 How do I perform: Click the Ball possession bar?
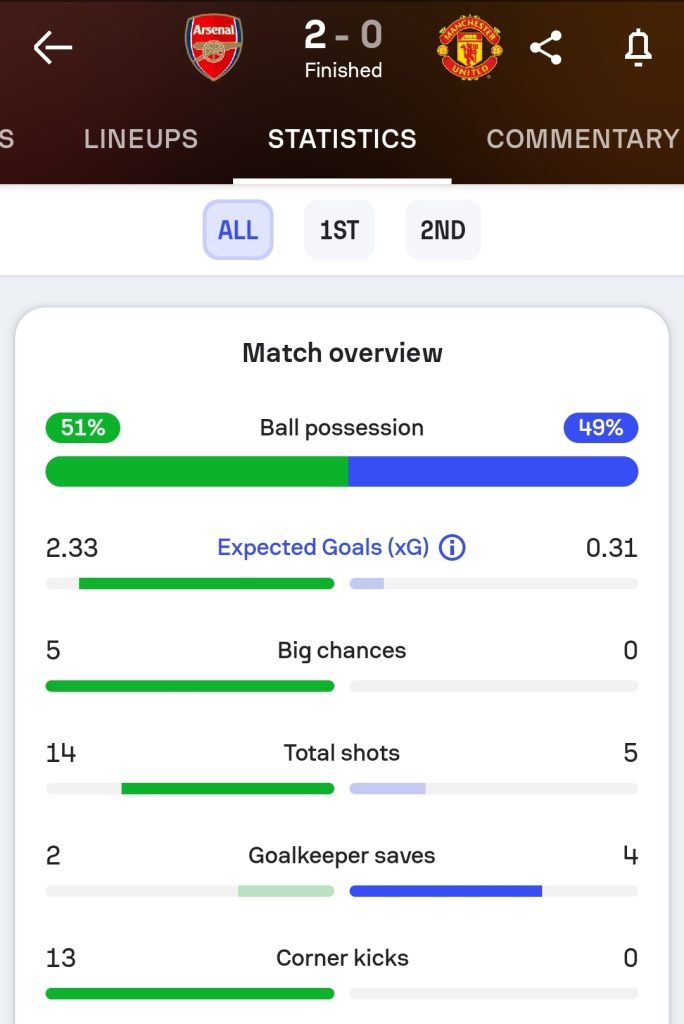pos(342,472)
